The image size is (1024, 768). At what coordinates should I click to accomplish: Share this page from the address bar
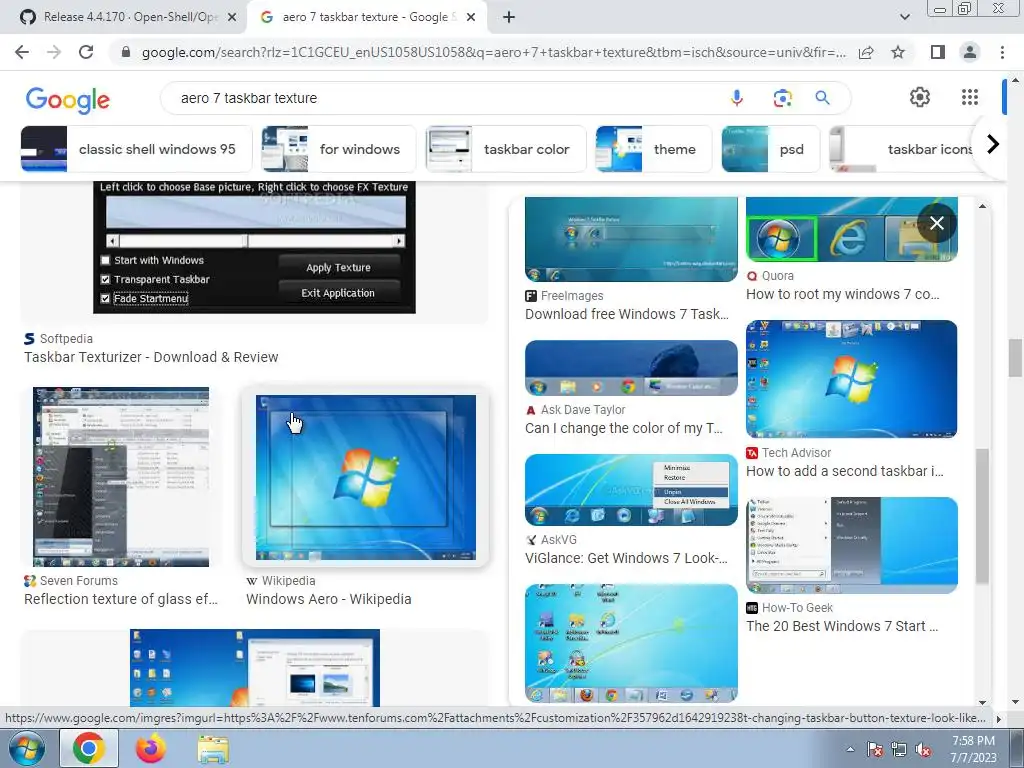click(866, 52)
